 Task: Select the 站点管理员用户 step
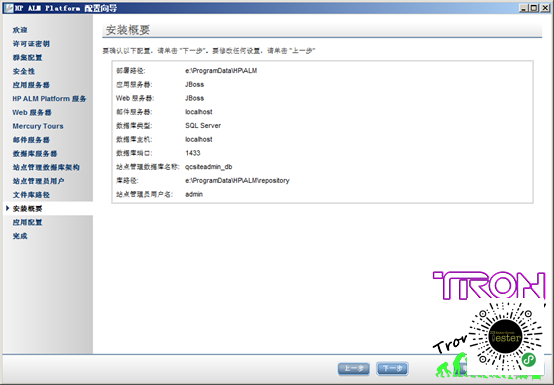39,181
